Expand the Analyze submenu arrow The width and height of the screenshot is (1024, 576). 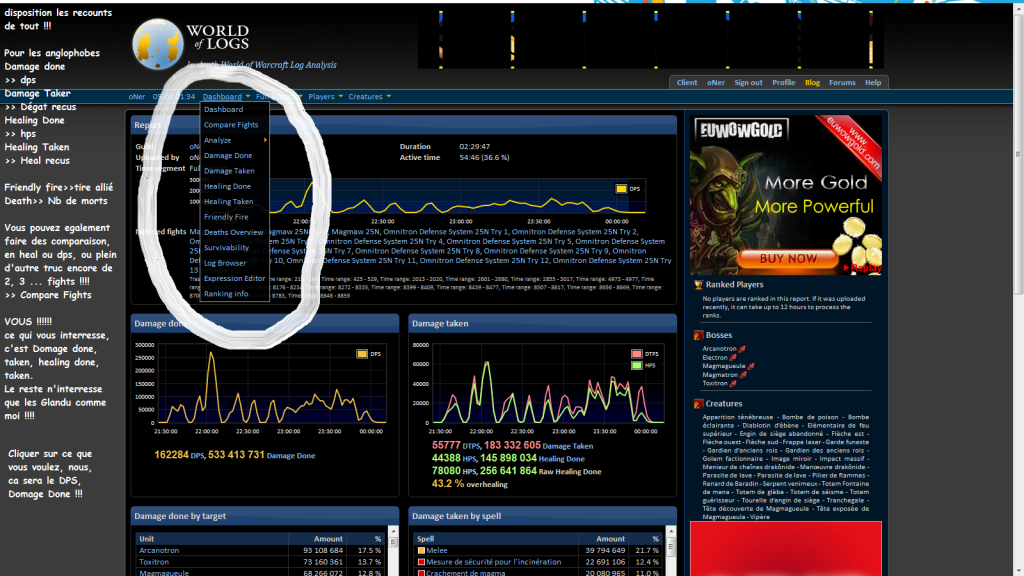point(264,140)
